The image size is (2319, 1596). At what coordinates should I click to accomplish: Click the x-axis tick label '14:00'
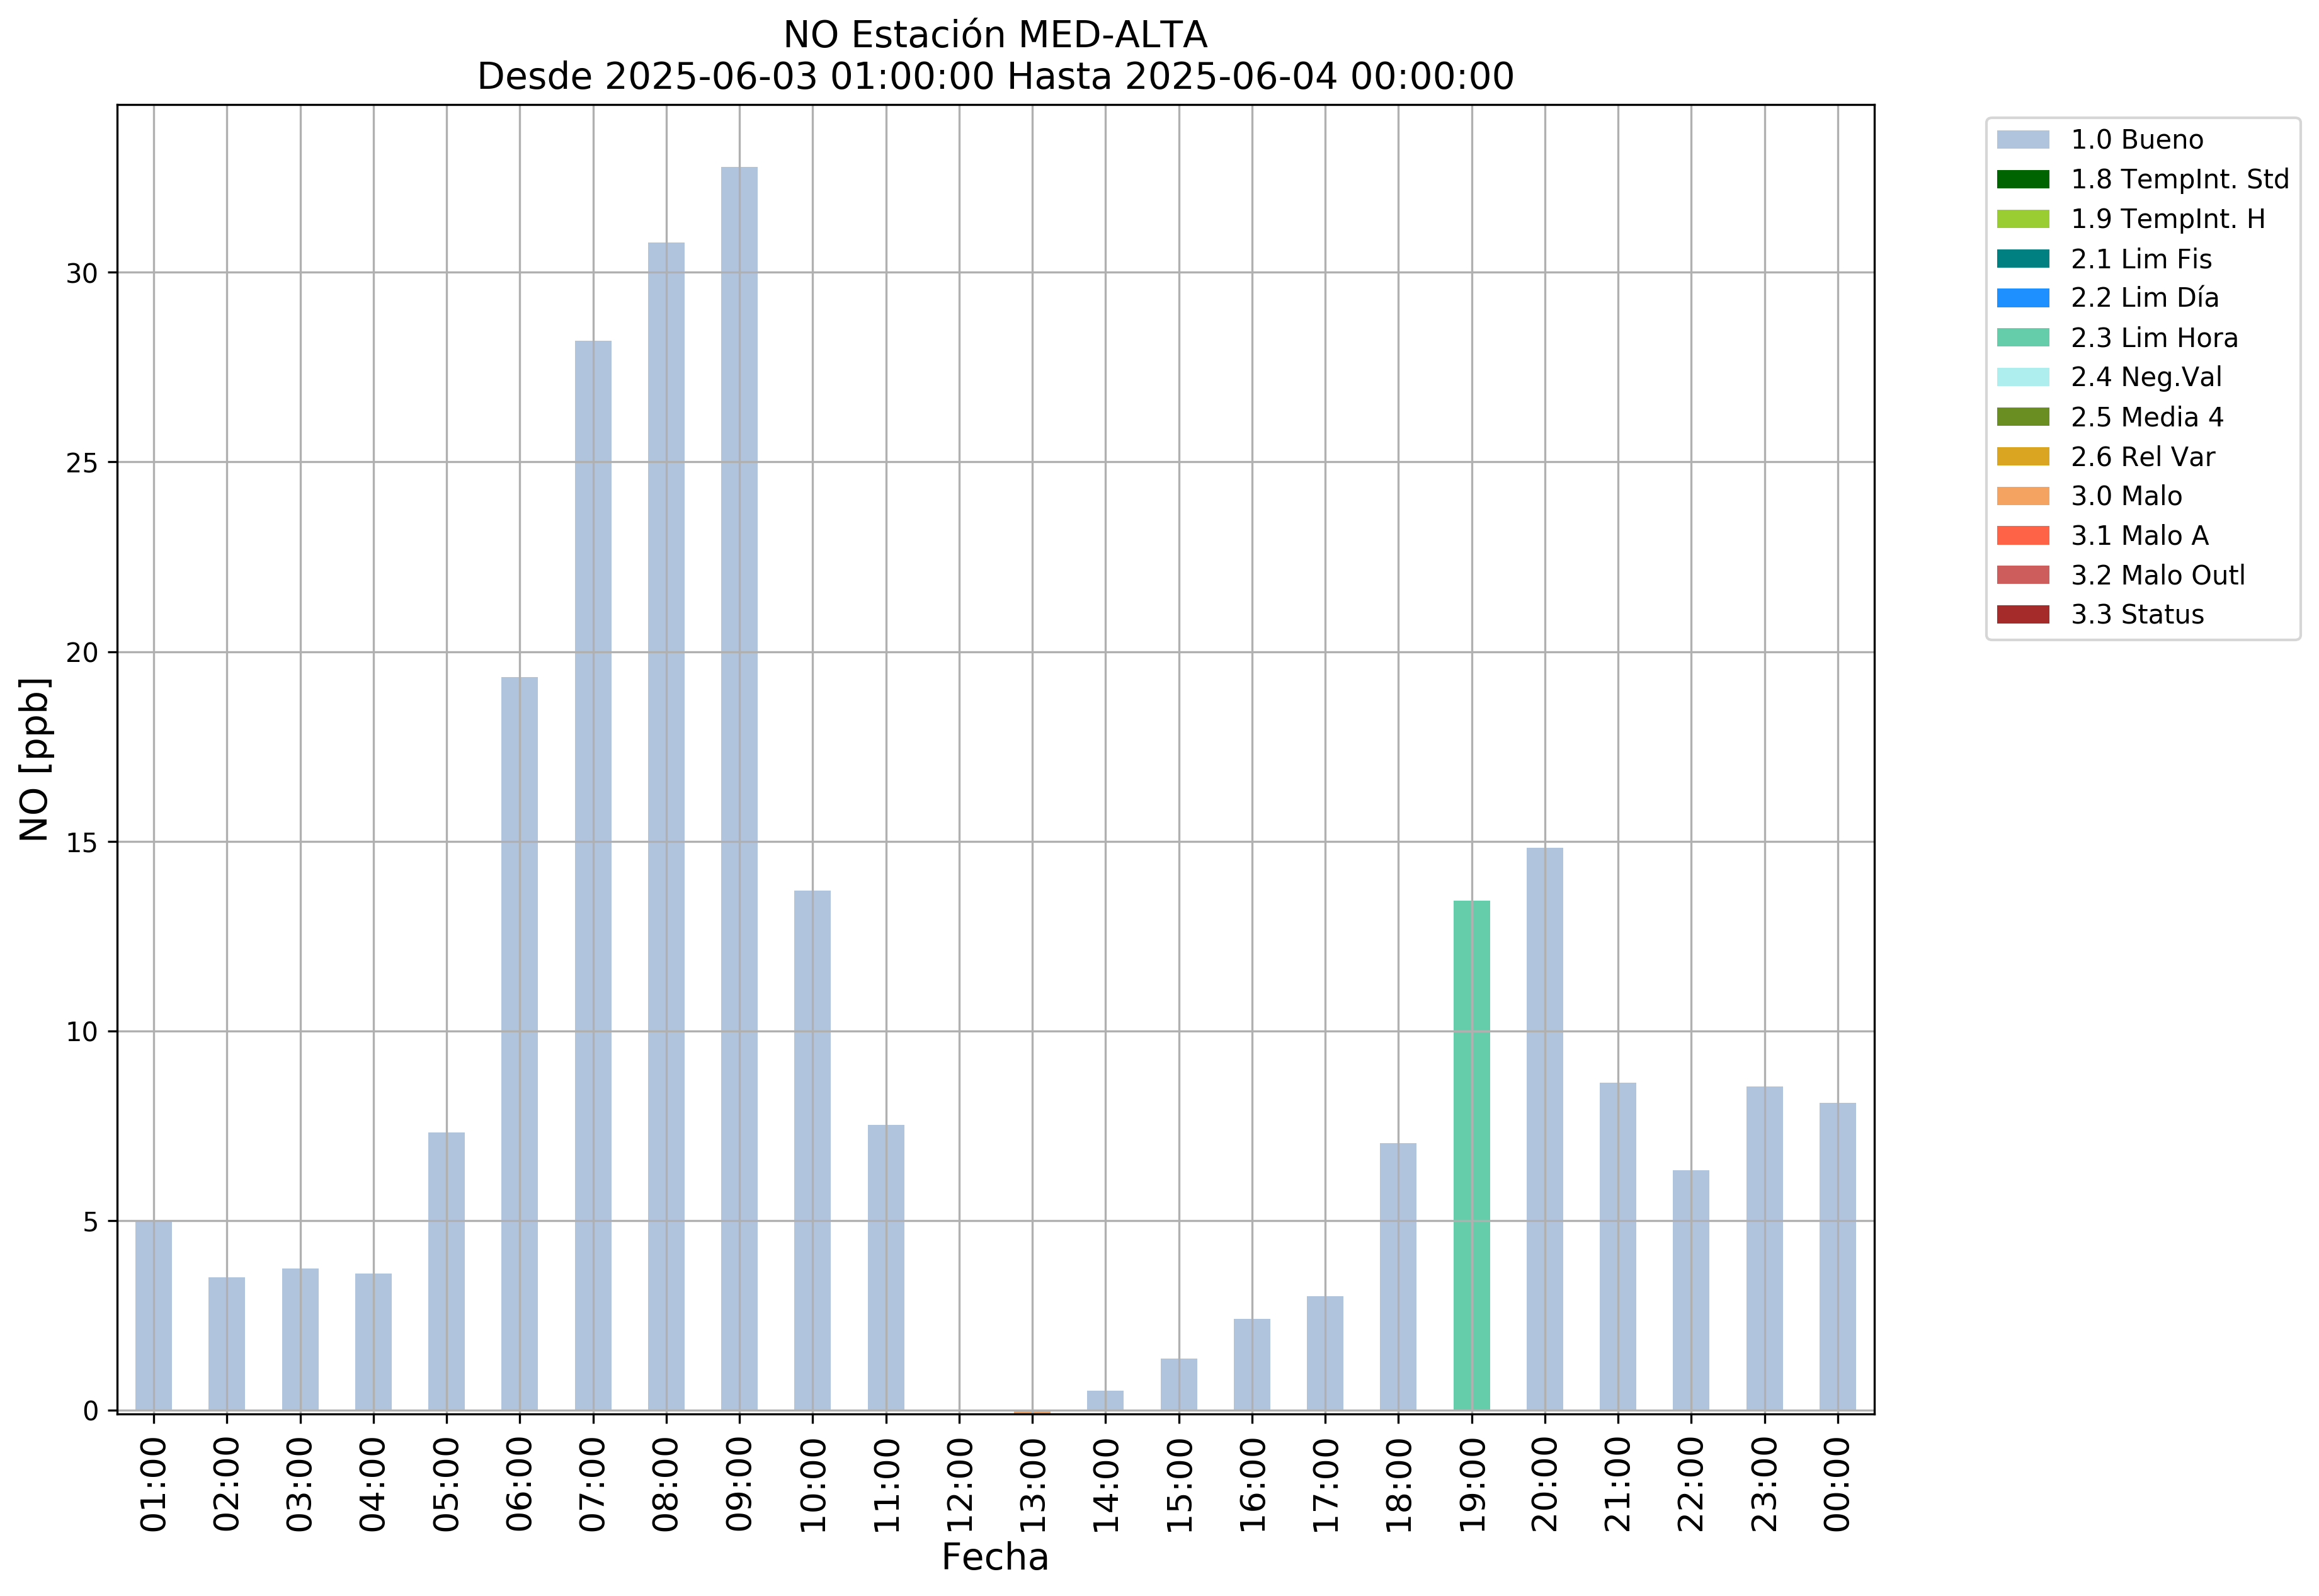click(1105, 1485)
